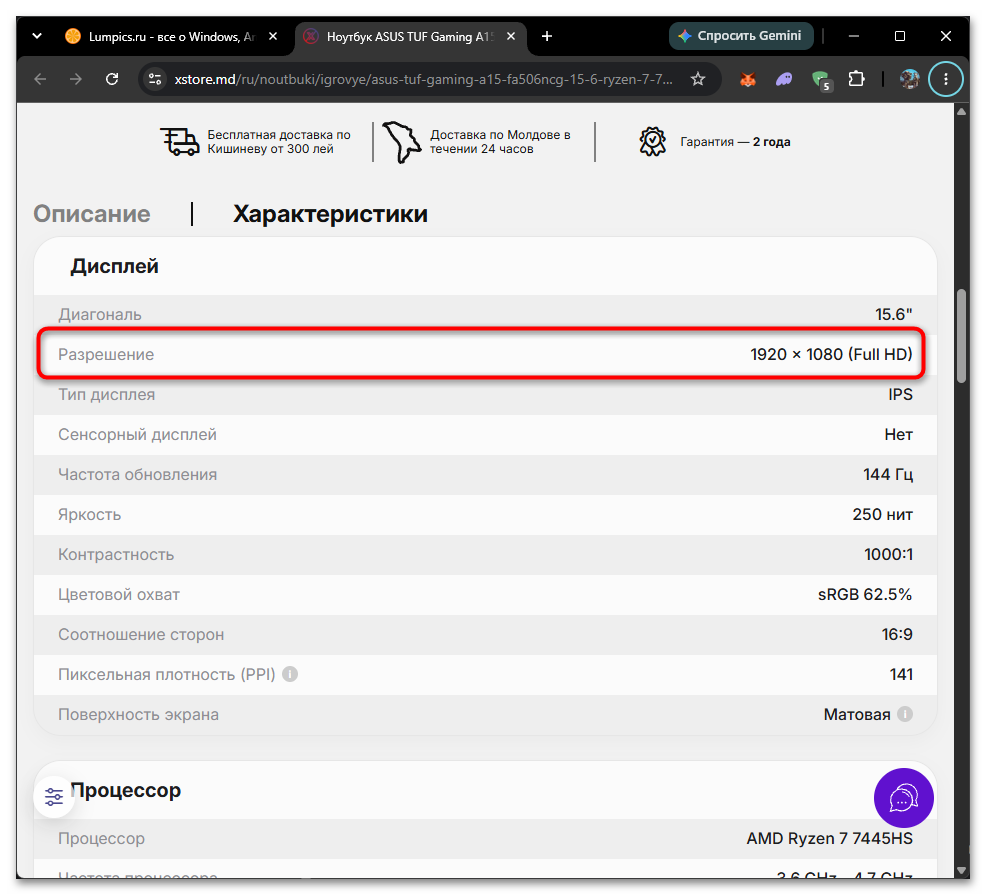Open the tab search dropdown arrow
Viewport: 986px width, 895px height.
click(x=37, y=36)
